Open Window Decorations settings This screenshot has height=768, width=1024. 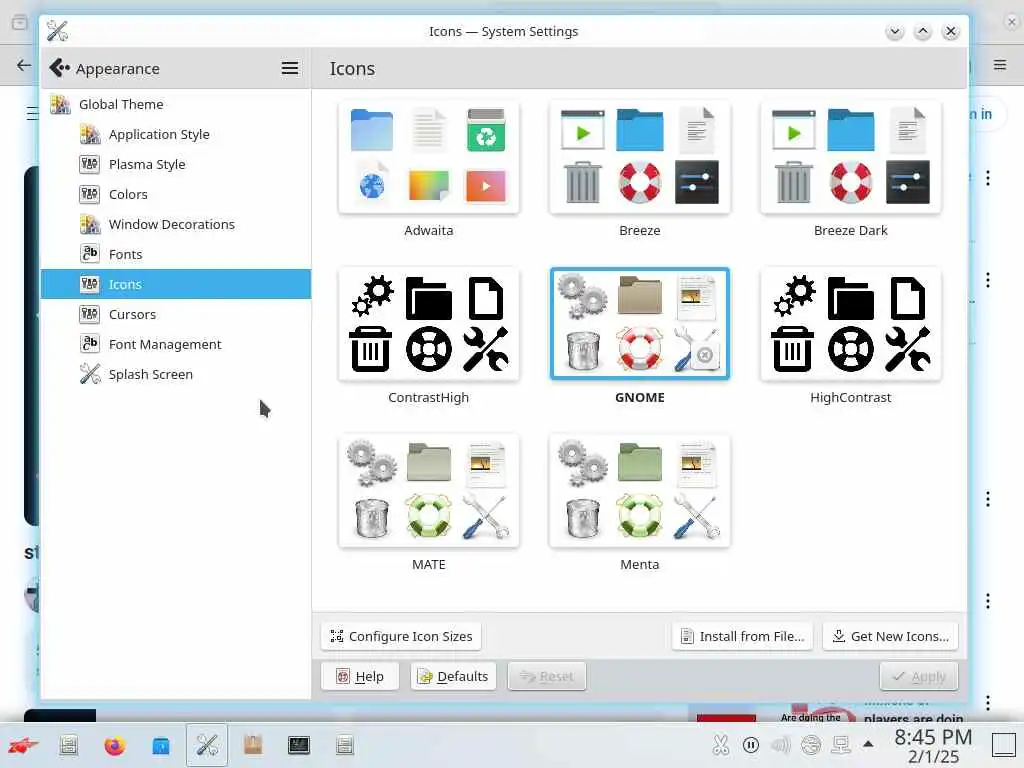pyautogui.click(x=175, y=225)
